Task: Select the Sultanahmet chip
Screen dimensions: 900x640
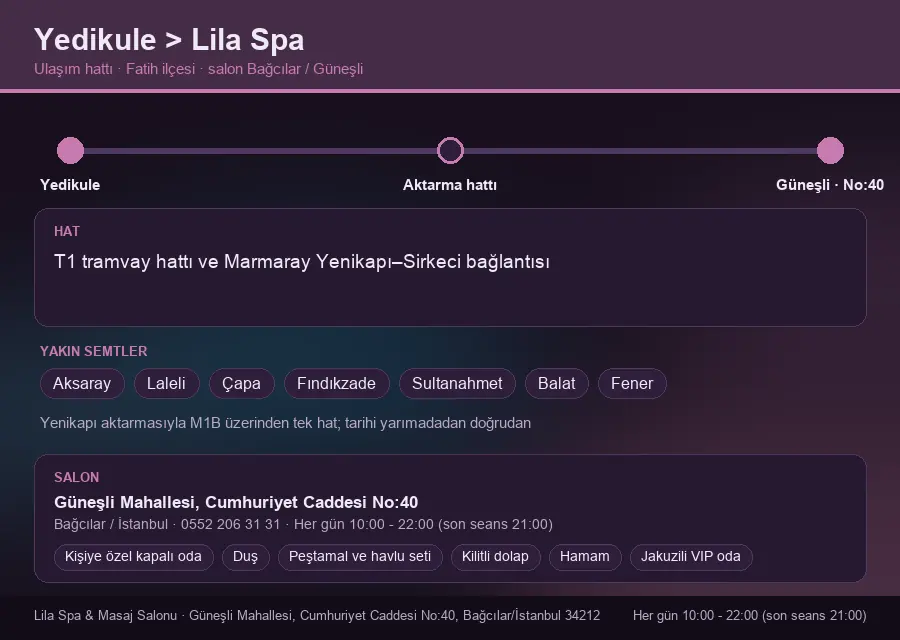Action: click(x=457, y=383)
